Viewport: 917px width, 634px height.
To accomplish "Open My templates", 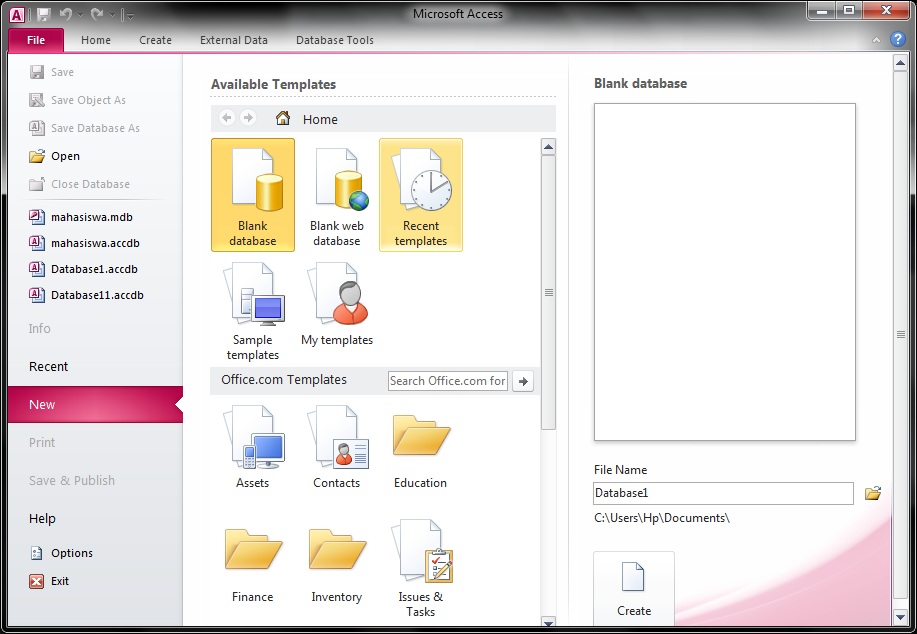I will click(337, 304).
